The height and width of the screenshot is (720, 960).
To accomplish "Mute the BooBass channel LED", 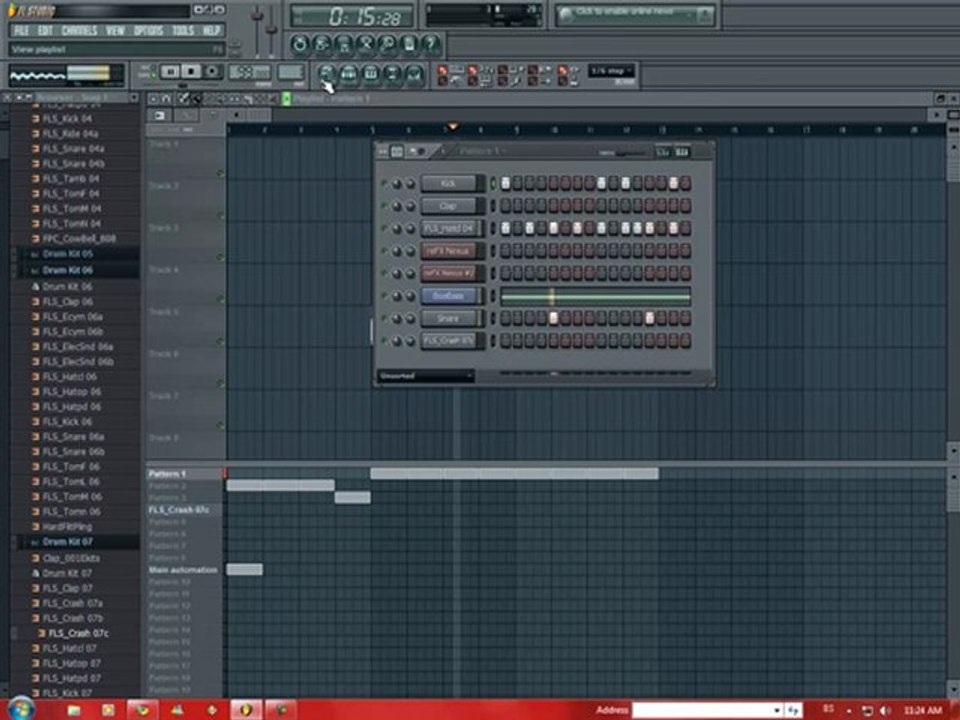I will point(384,296).
